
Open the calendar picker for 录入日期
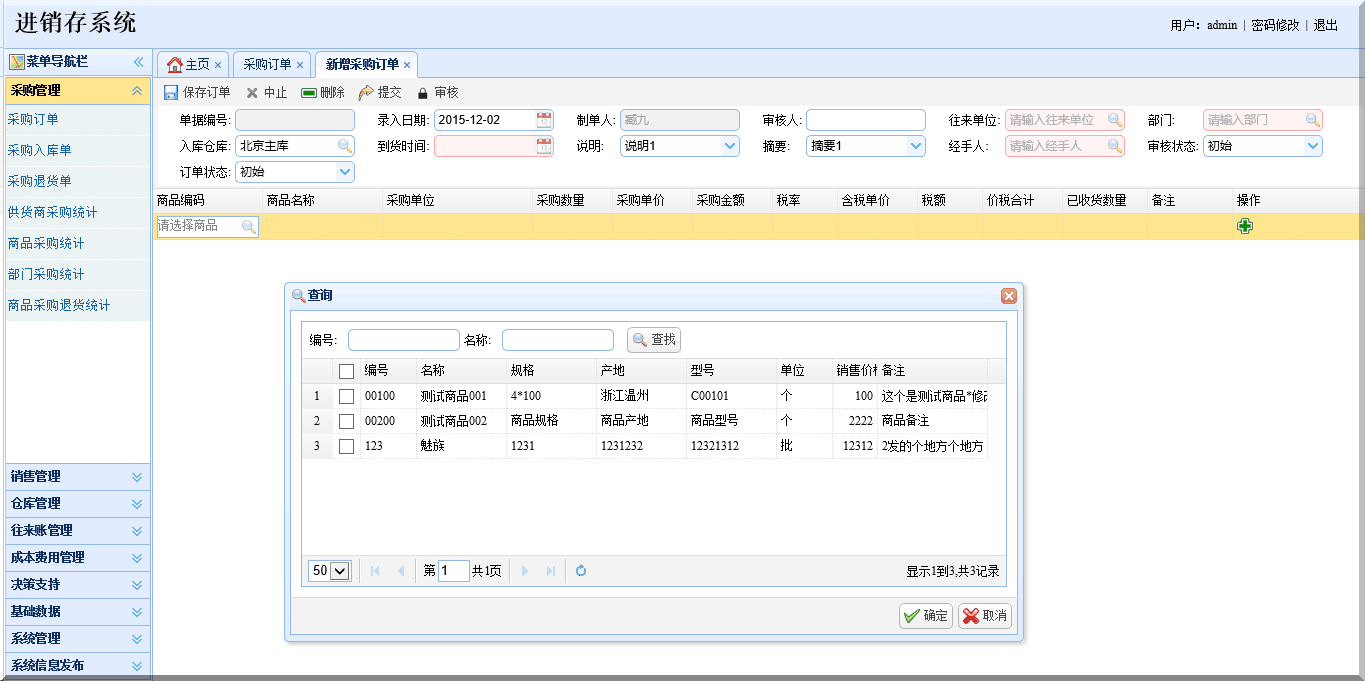[x=544, y=120]
